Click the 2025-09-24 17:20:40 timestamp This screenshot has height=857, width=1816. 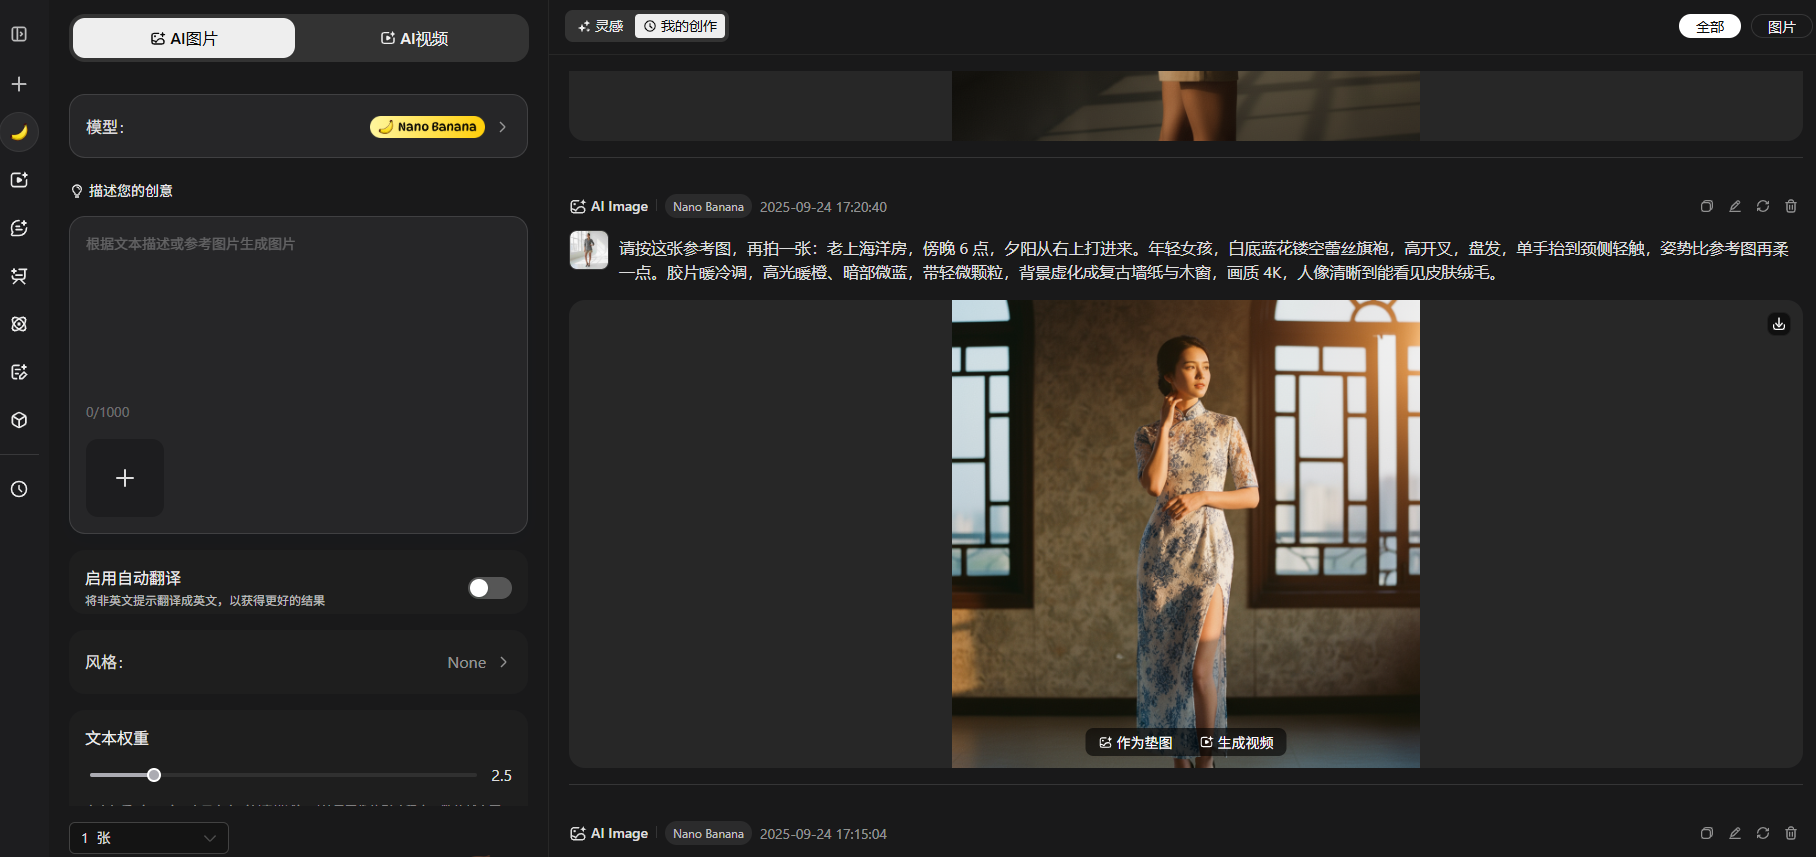point(823,207)
